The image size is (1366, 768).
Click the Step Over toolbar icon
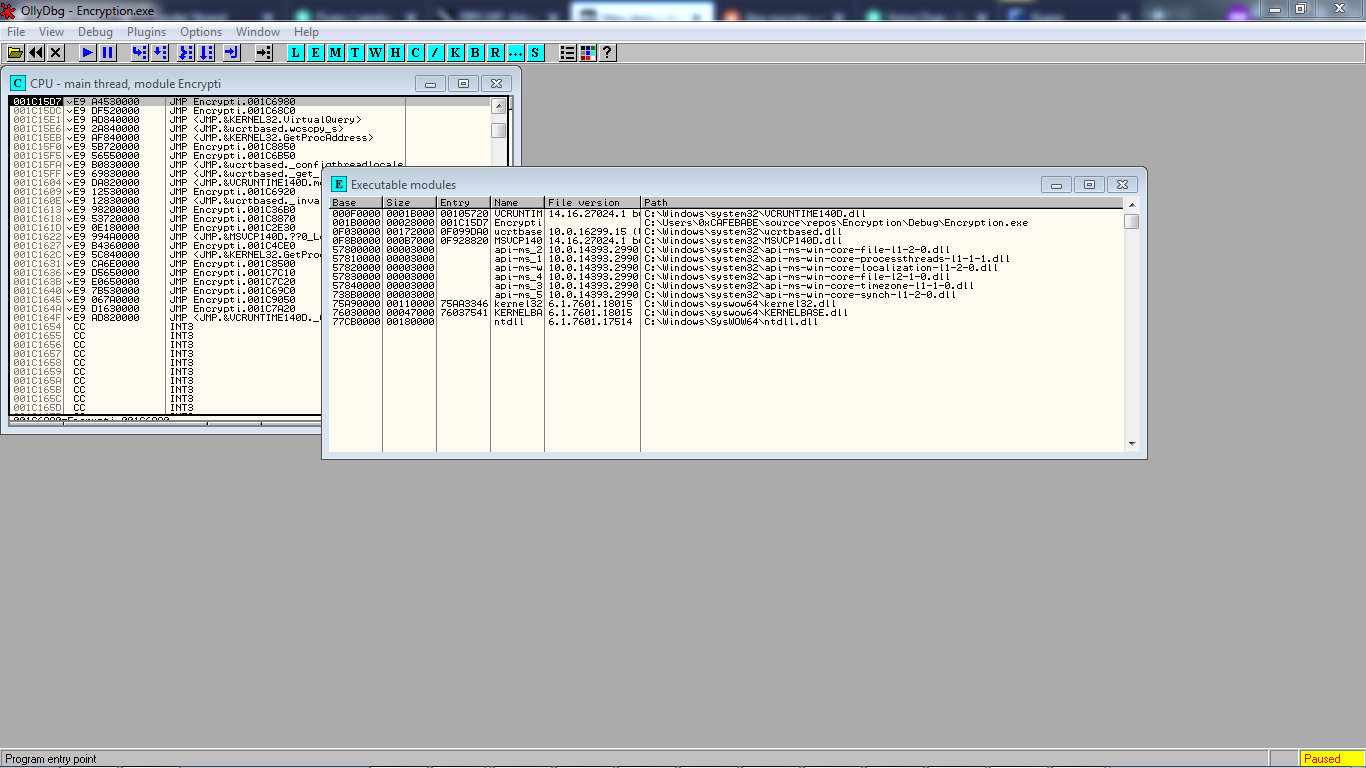(x=158, y=53)
